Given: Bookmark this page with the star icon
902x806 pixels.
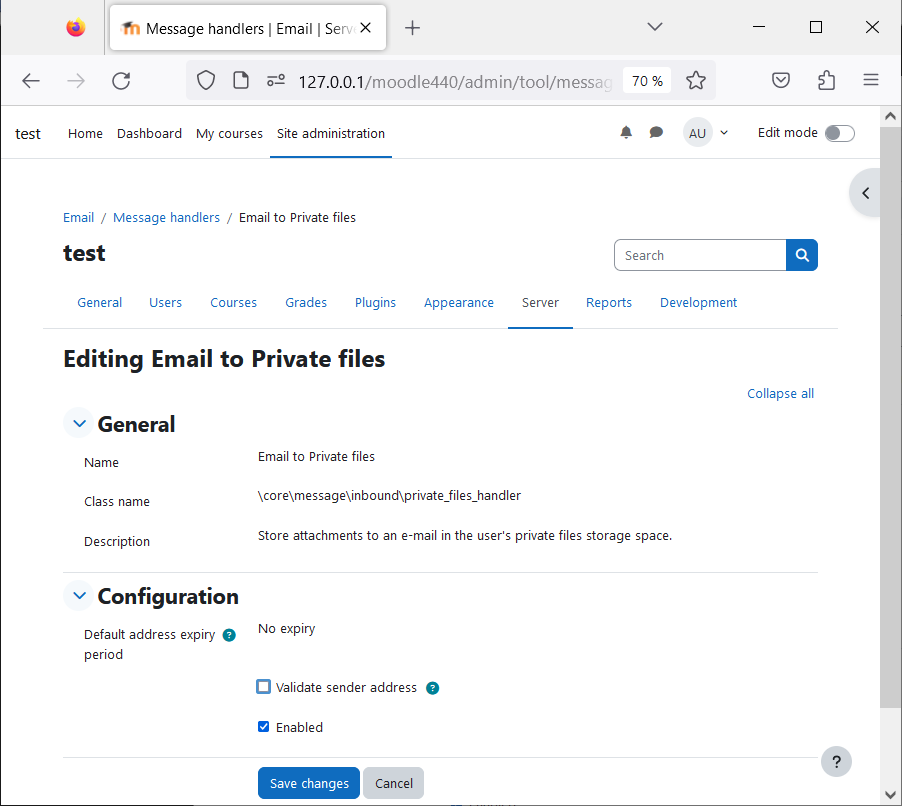Looking at the screenshot, I should (x=695, y=81).
